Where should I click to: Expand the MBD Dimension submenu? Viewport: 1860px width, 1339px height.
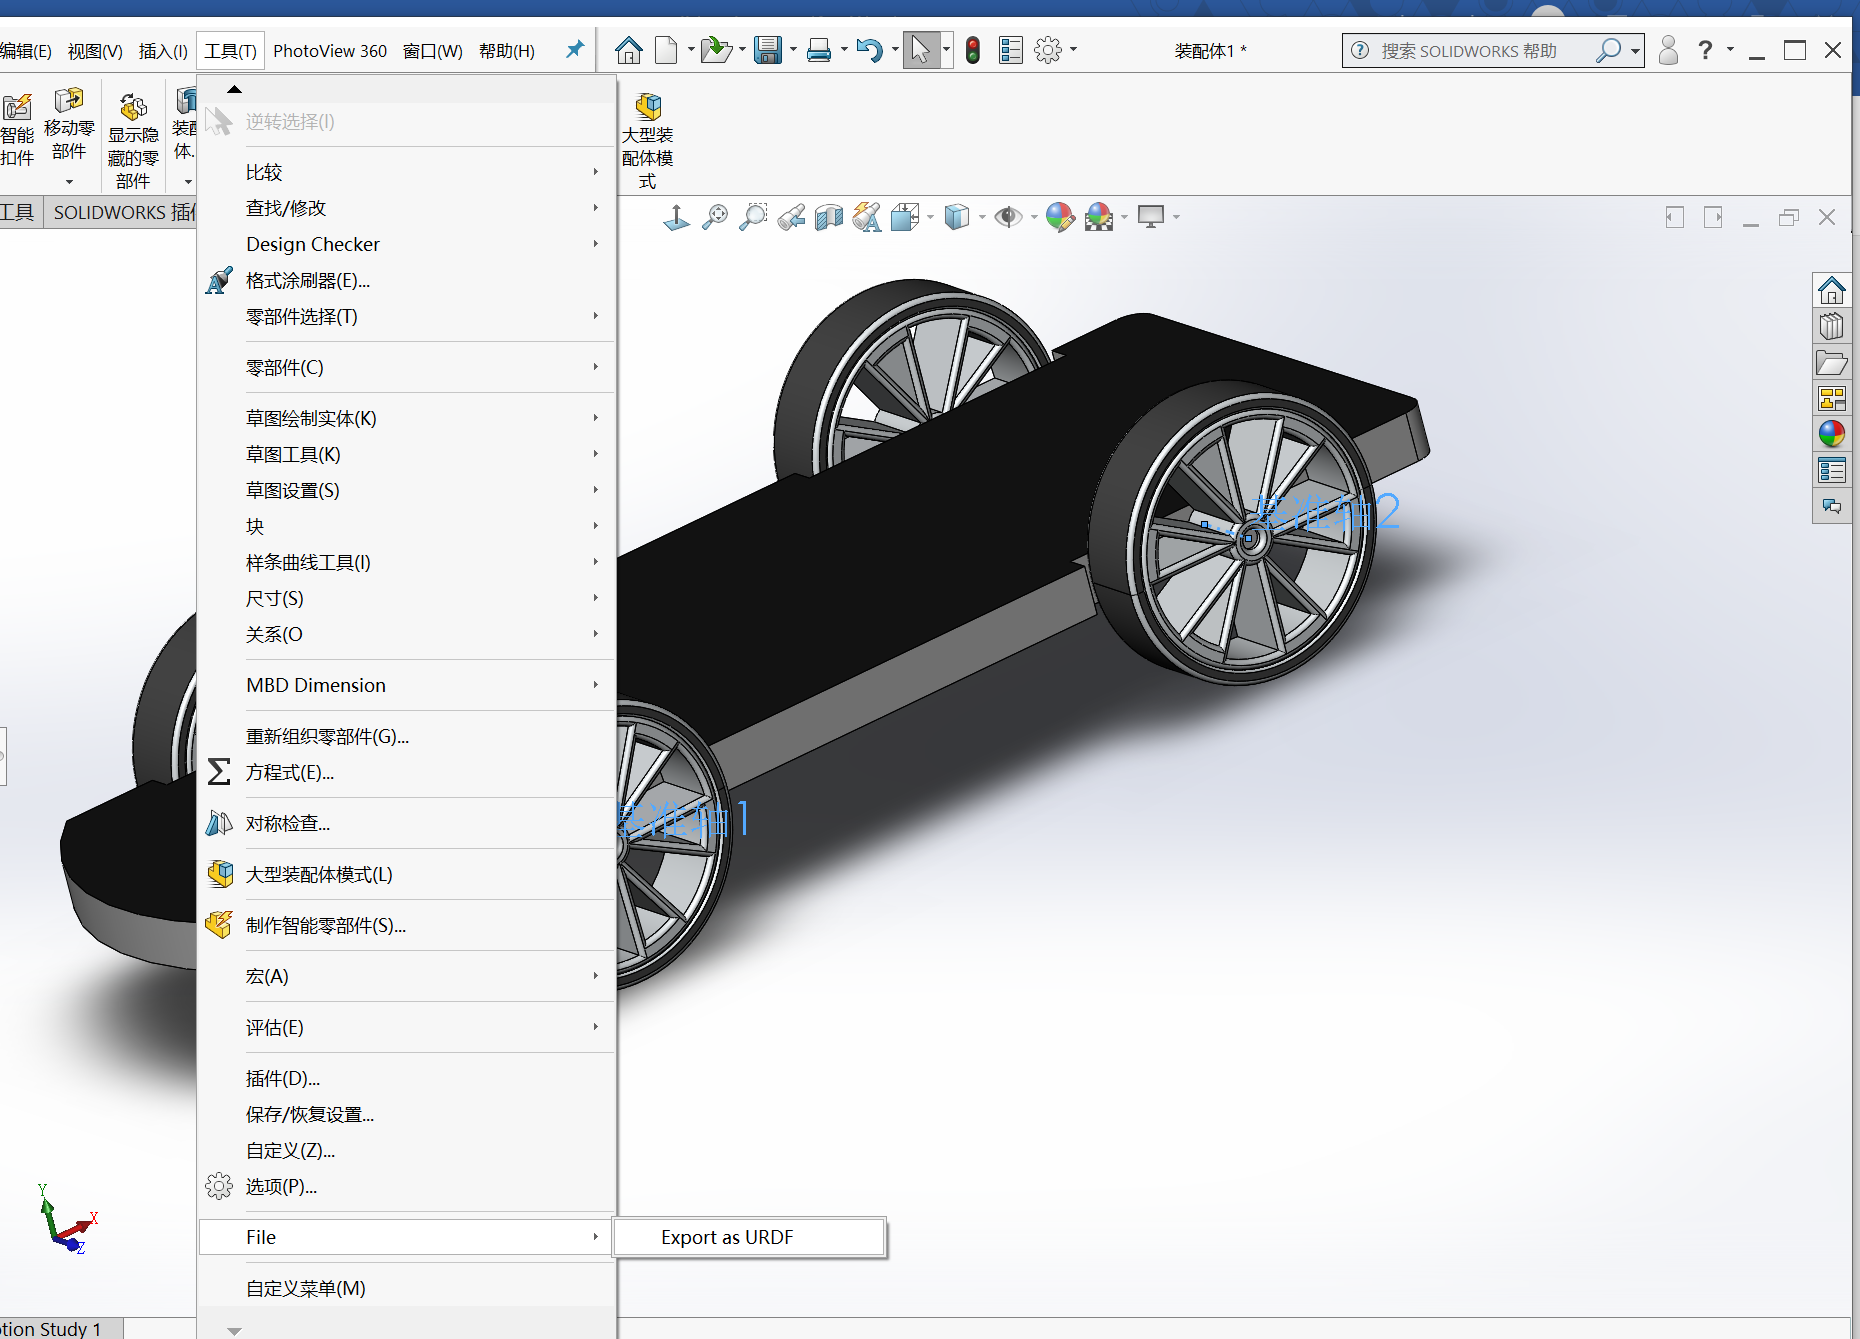pos(406,685)
